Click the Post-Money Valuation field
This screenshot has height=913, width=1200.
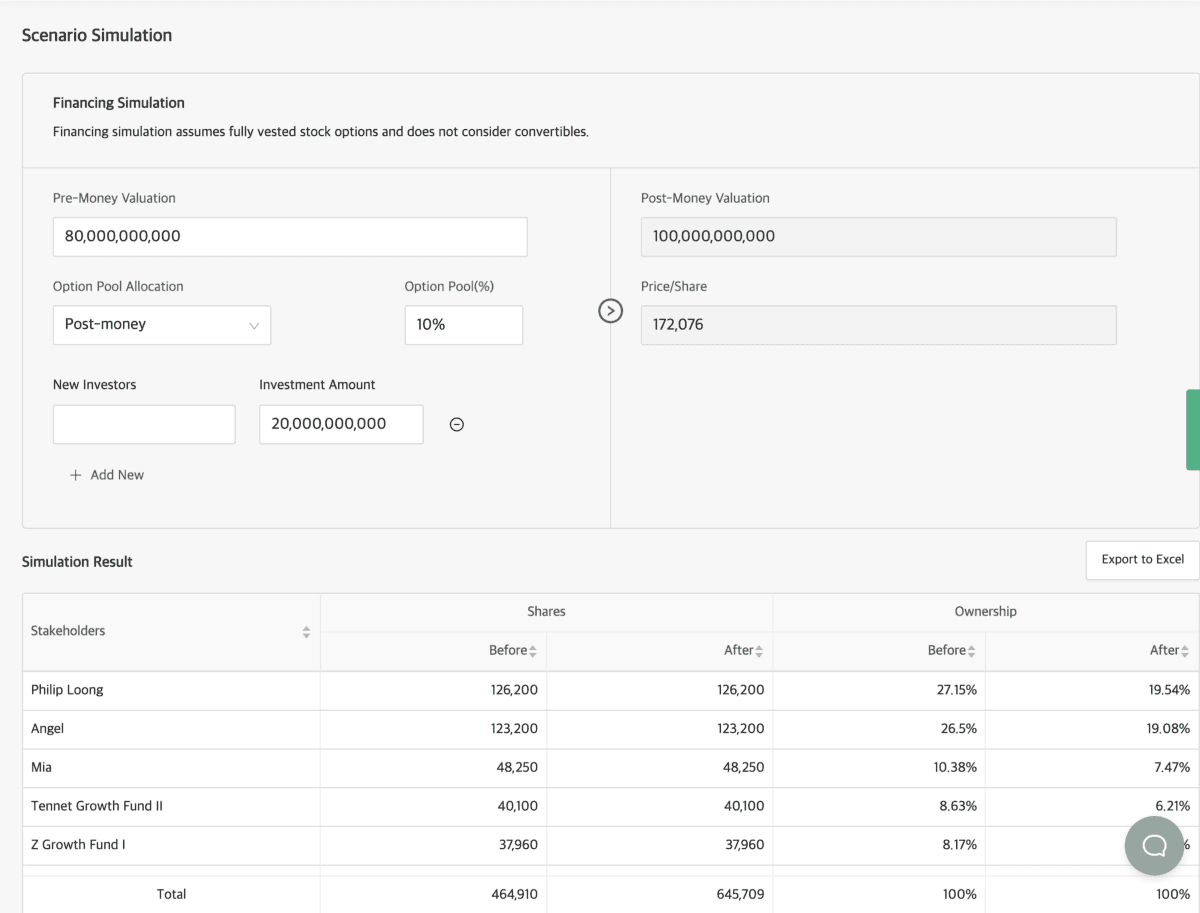(x=879, y=237)
